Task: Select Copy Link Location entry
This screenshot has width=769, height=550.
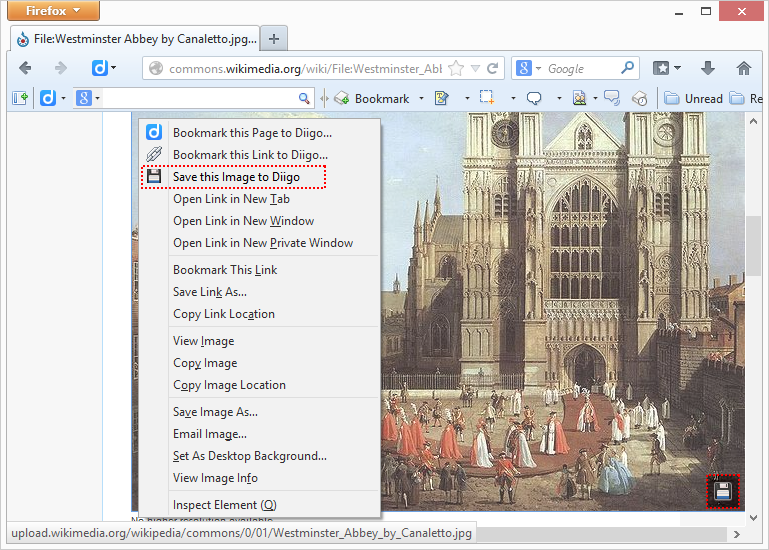Action: pos(259,314)
